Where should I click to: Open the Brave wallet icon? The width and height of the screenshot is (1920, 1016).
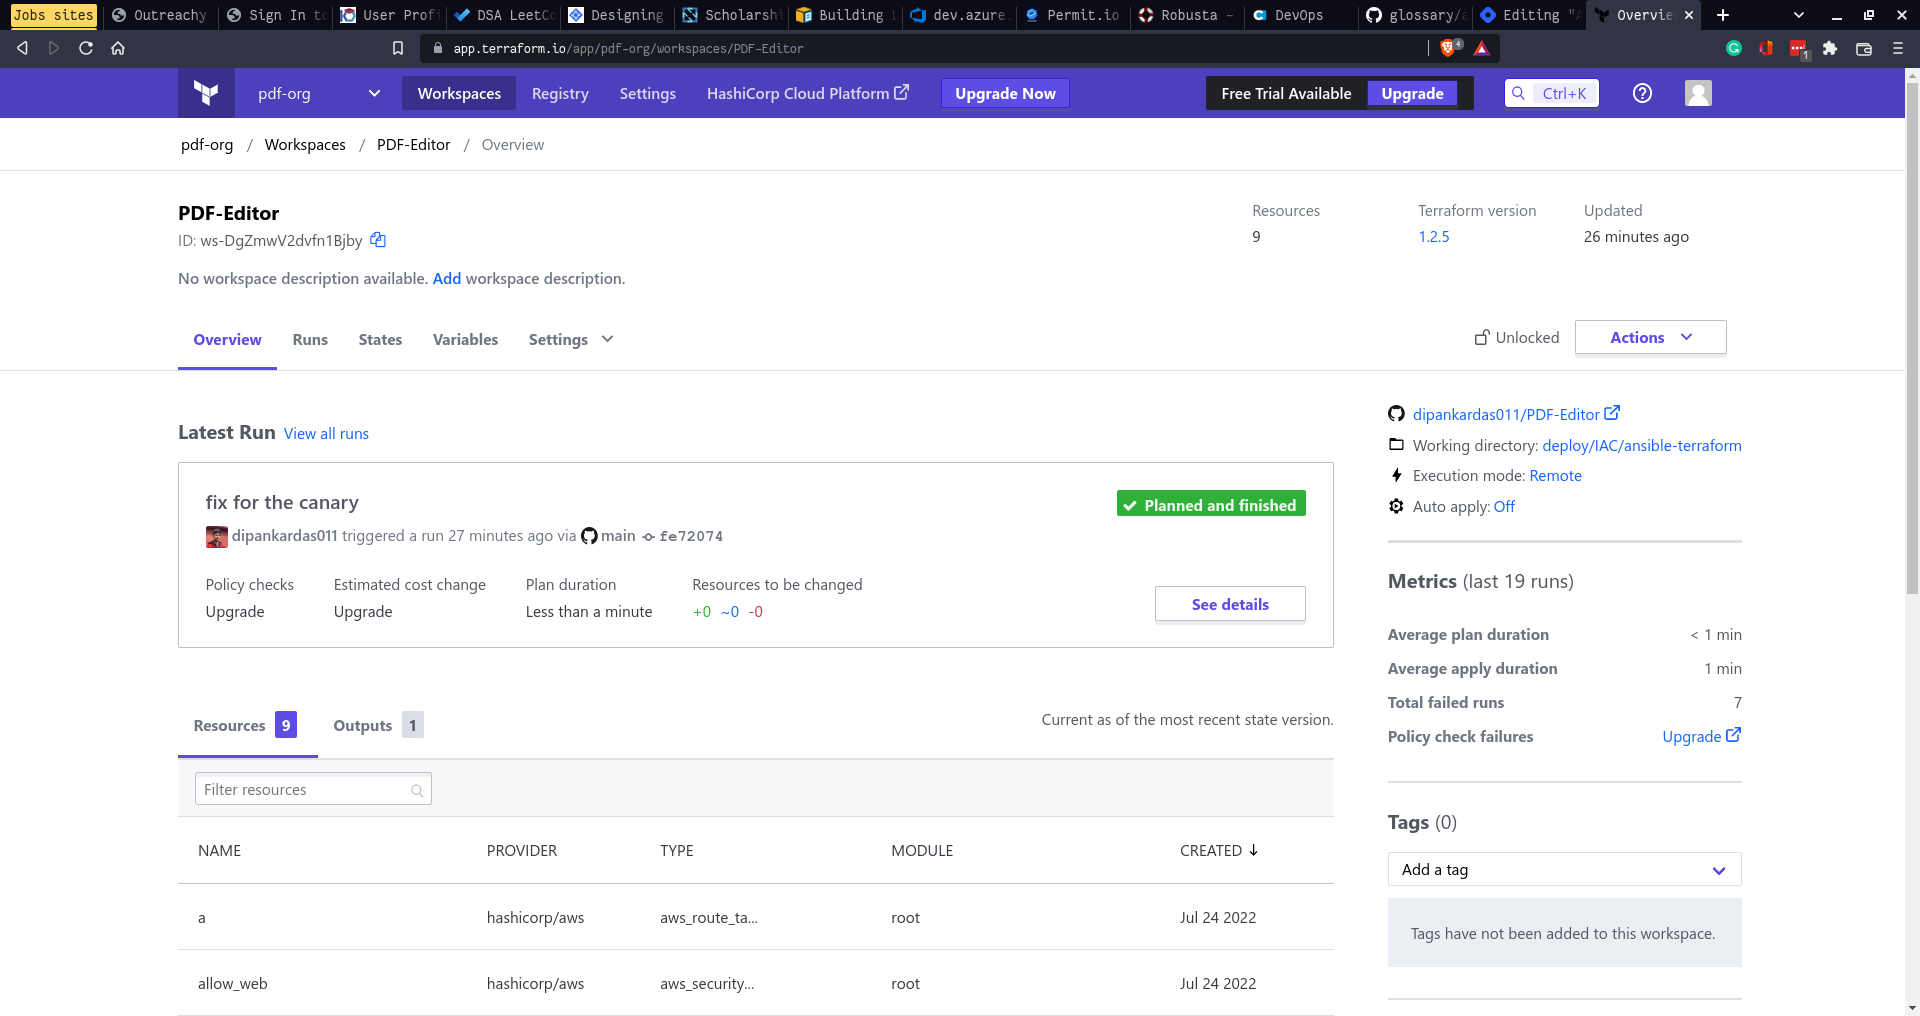click(x=1864, y=48)
